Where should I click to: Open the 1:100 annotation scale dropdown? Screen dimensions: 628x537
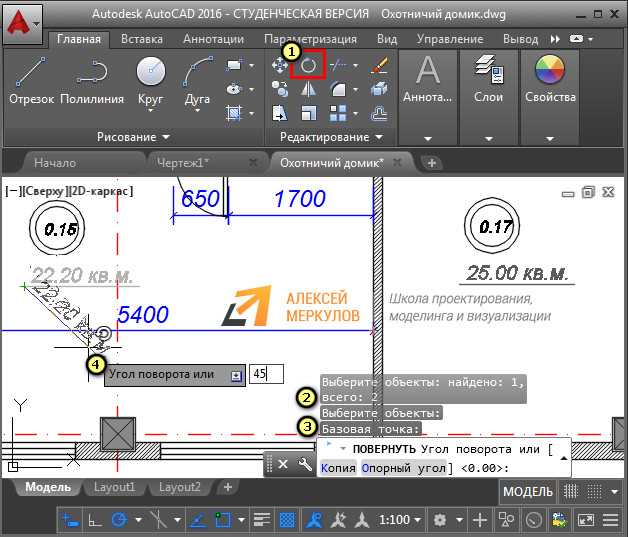coord(400,520)
